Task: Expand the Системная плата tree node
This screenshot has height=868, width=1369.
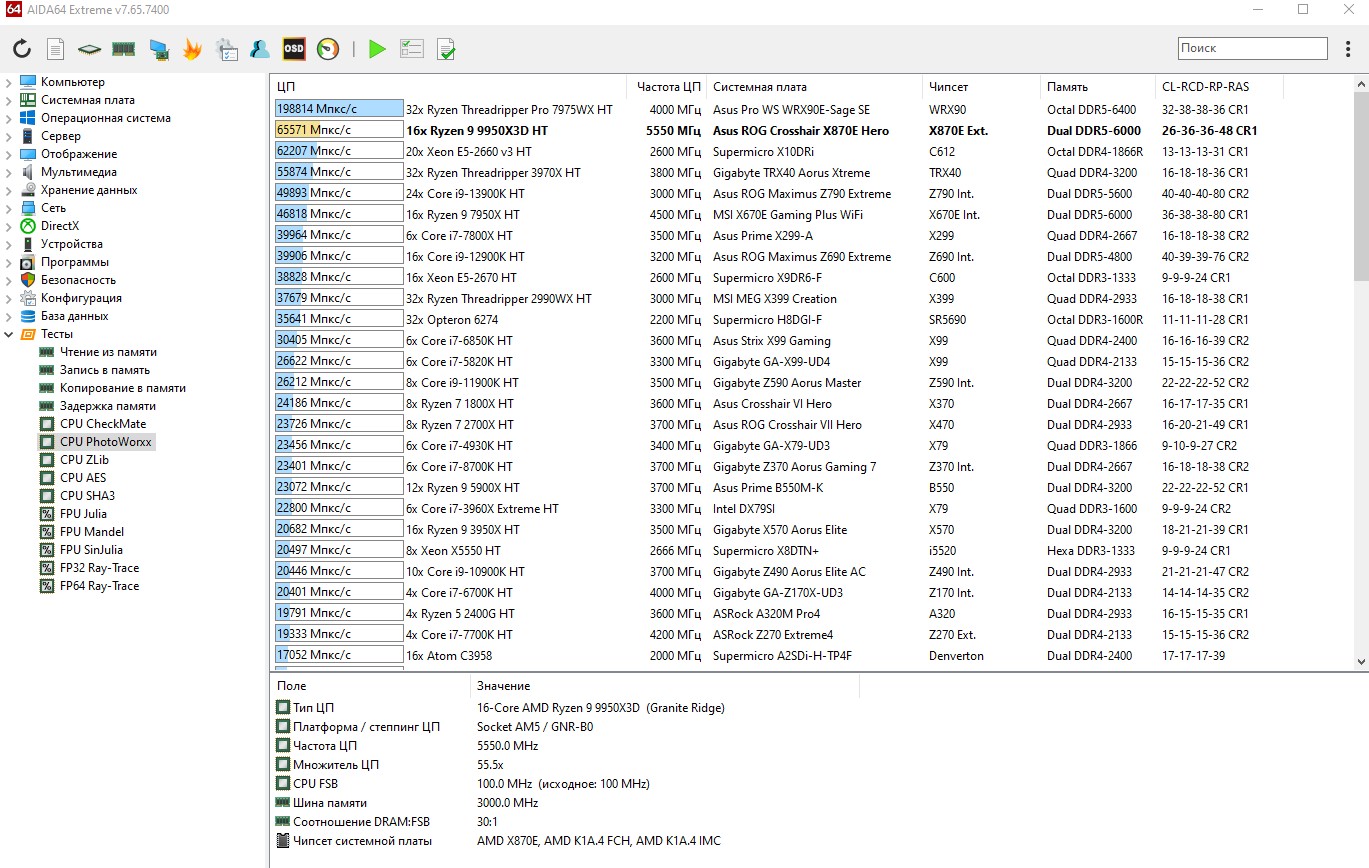Action: point(9,100)
